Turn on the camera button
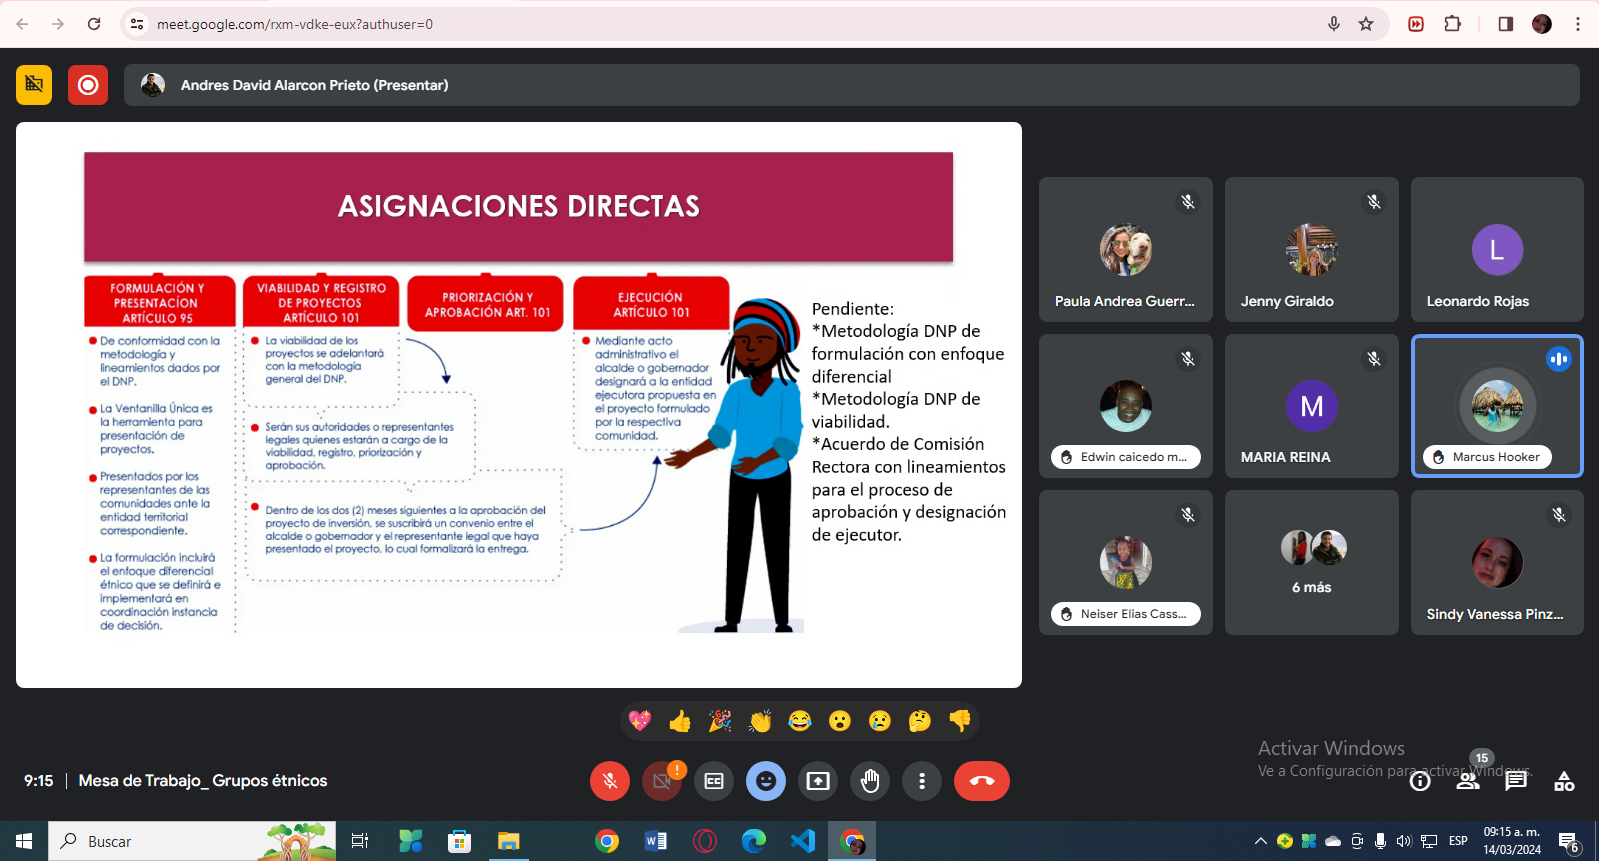This screenshot has height=861, width=1599. click(x=662, y=781)
